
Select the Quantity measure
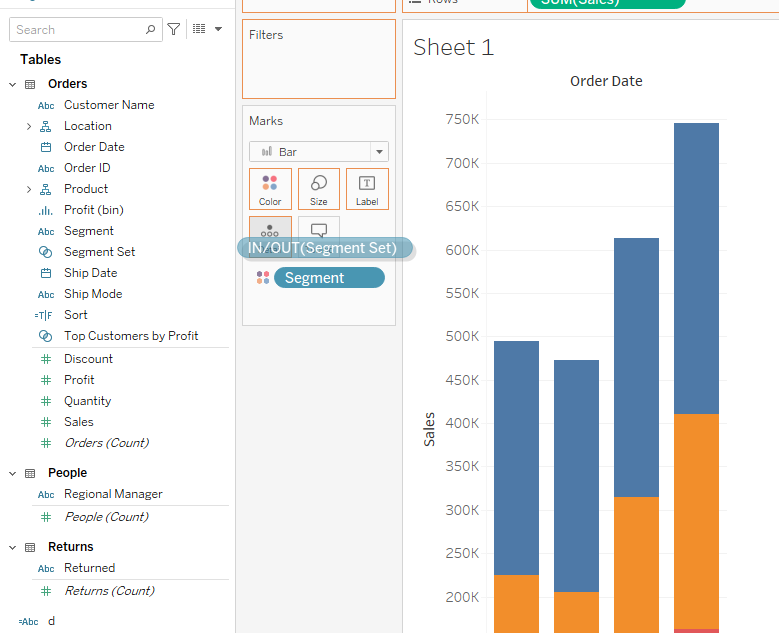point(87,401)
